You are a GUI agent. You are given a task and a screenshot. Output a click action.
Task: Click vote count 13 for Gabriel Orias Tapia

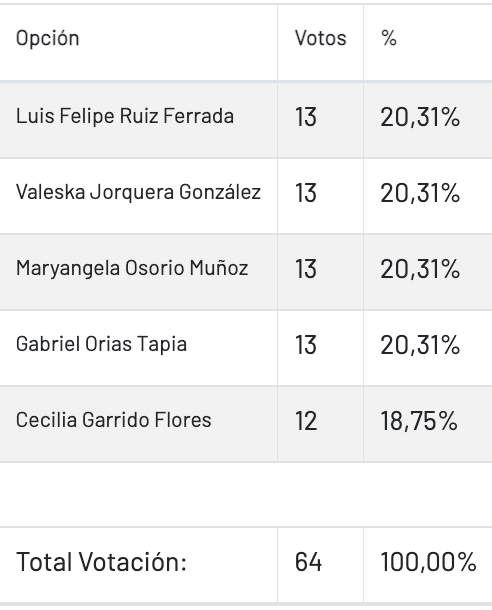click(x=306, y=345)
